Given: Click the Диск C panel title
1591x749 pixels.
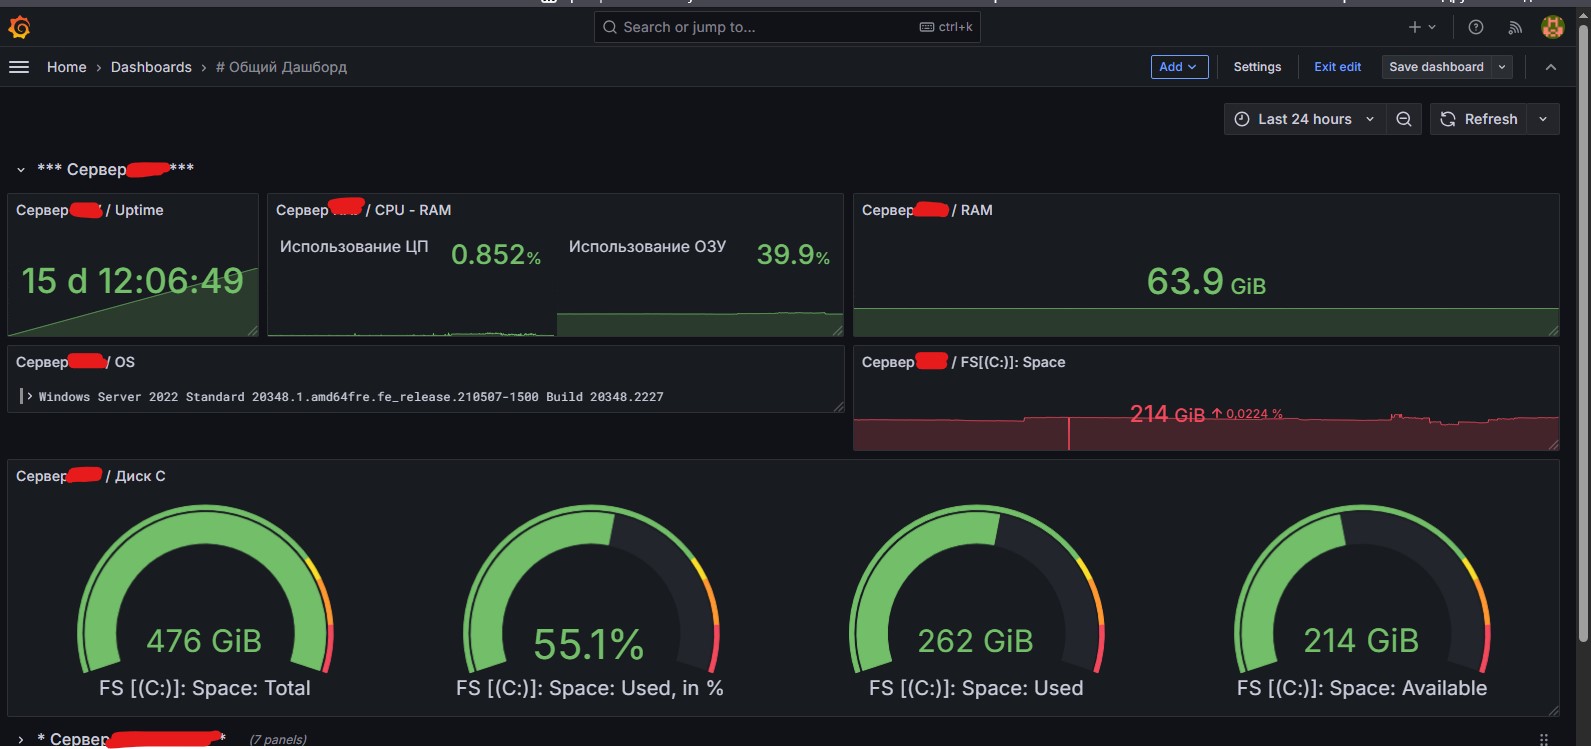Looking at the screenshot, I should pos(91,476).
